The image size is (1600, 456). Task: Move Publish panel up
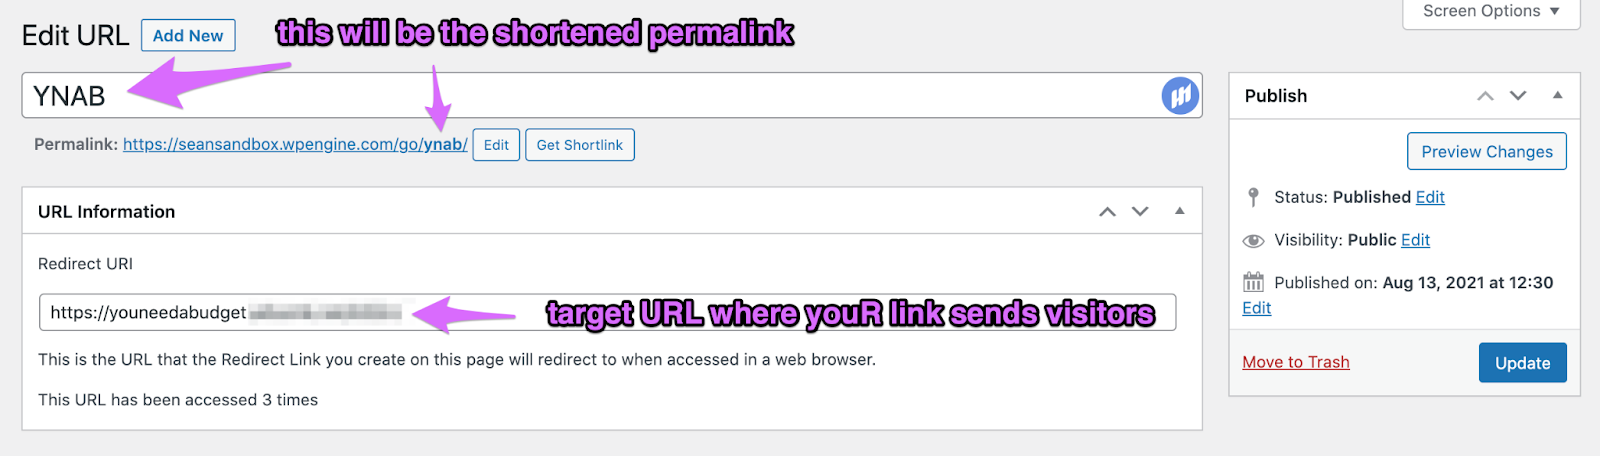(x=1485, y=96)
